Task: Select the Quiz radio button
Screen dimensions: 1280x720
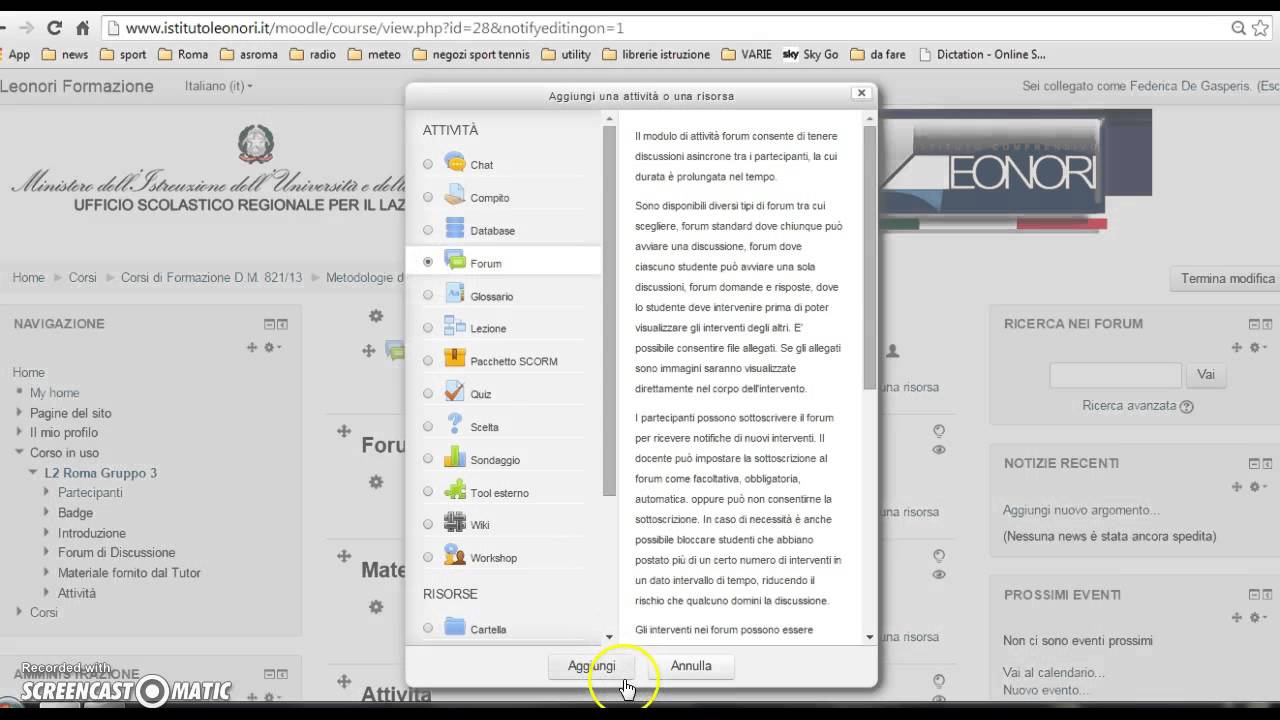Action: tap(428, 394)
